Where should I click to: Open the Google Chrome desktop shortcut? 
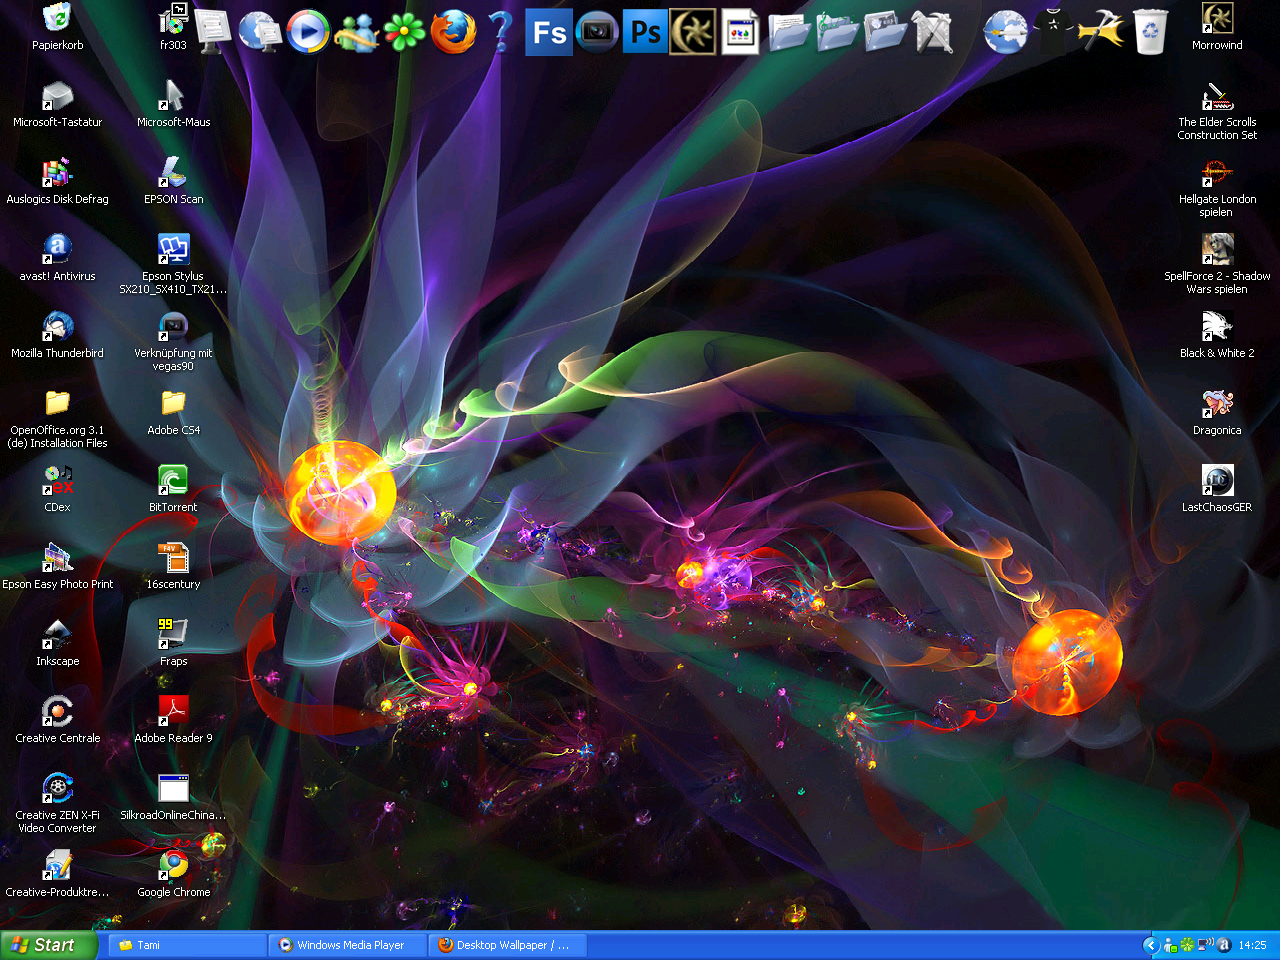tap(173, 866)
